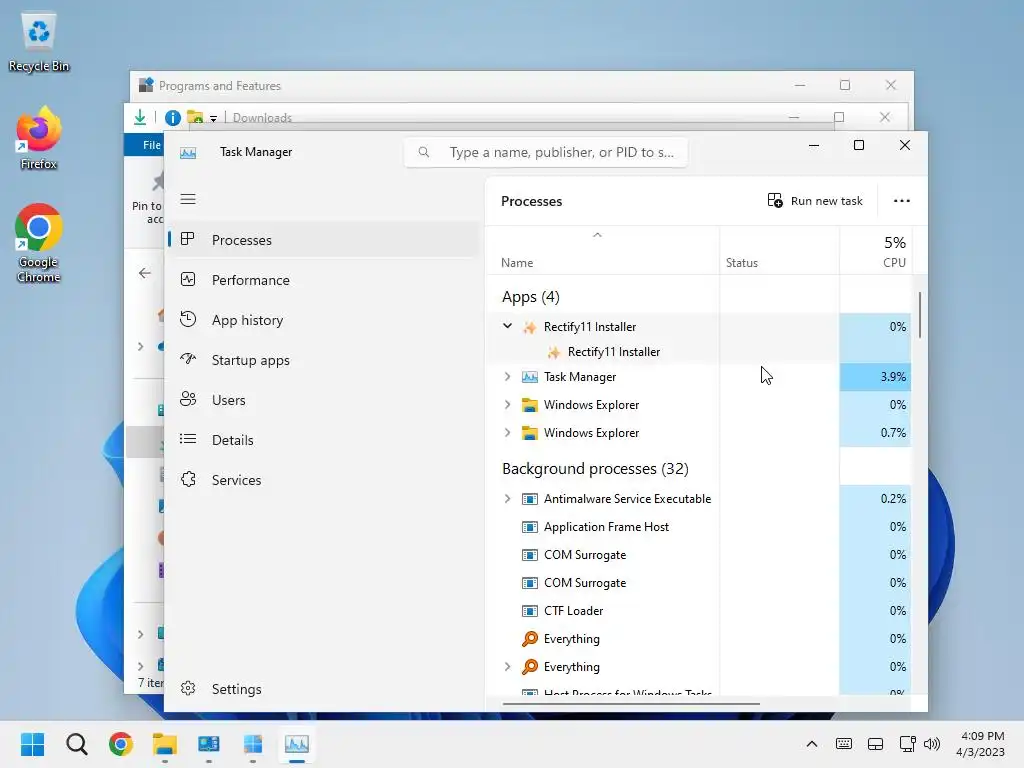Select the Firefox desktop shortcut
This screenshot has width=1024, height=768.
(39, 139)
